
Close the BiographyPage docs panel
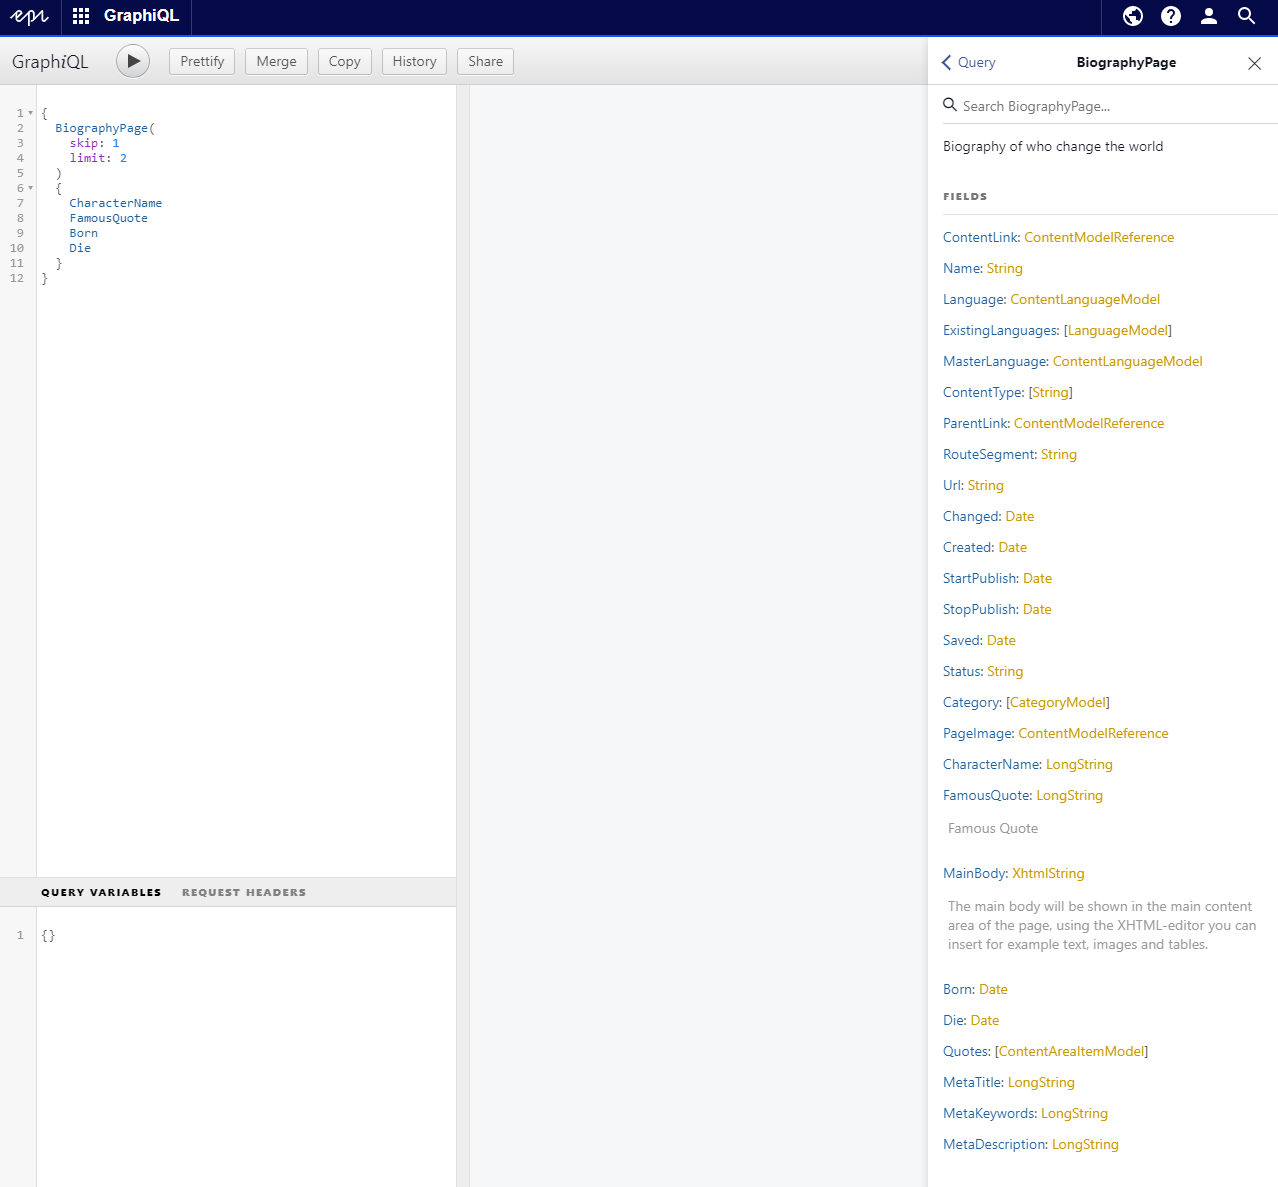[x=1254, y=63]
